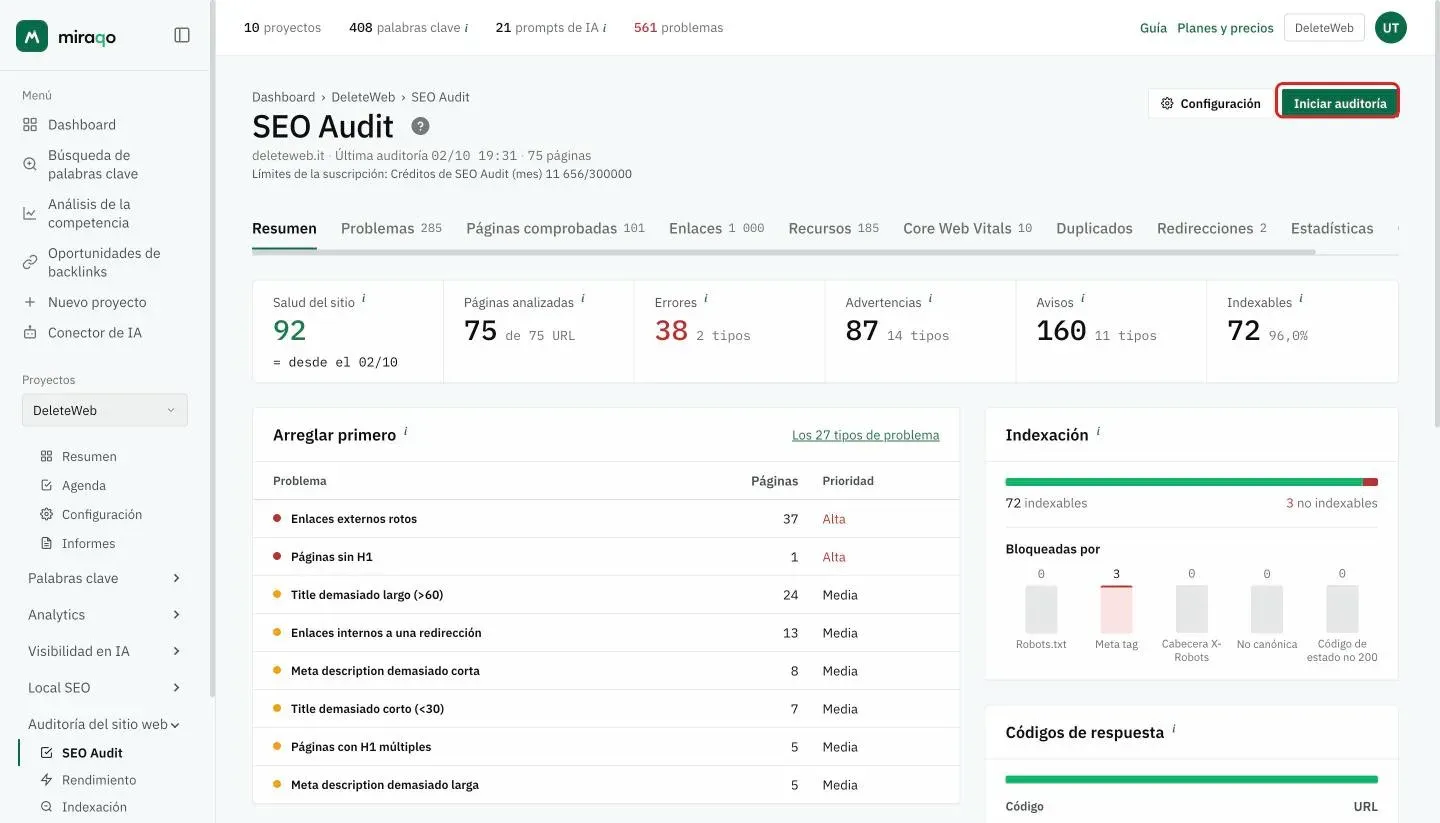Image resolution: width=1440 pixels, height=823 pixels.
Task: Open the Enlaces tab
Action: pyautogui.click(x=716, y=228)
